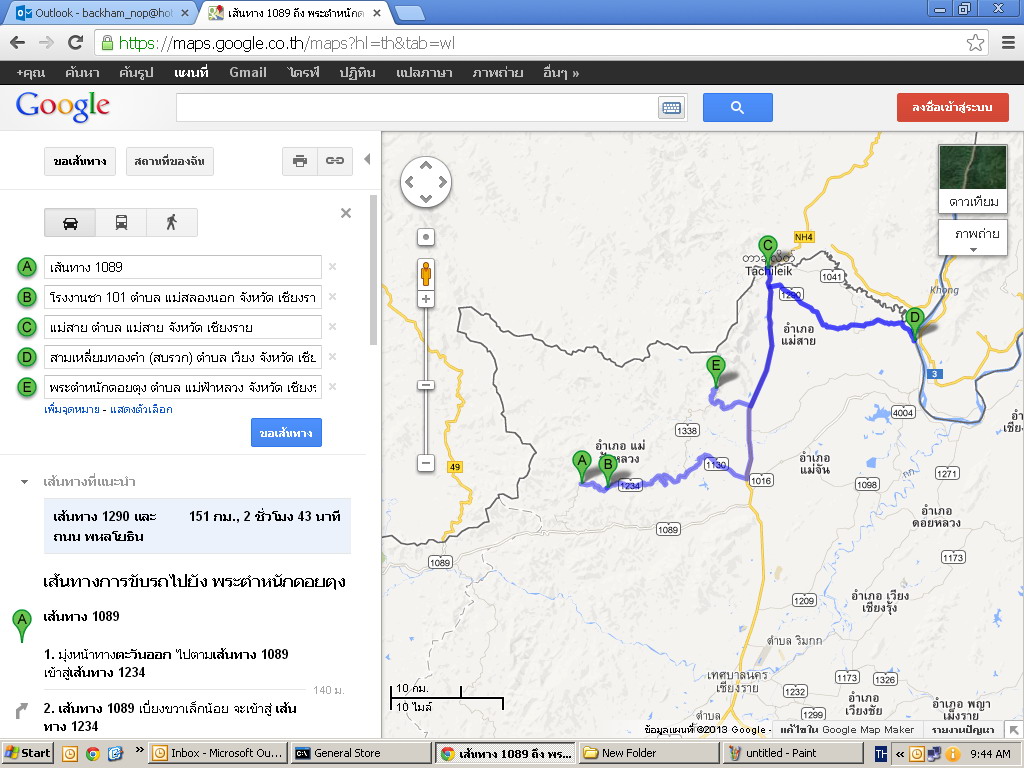1024x768 pixels.
Task: Select suggested route เส้นทาง 1290
Action: 197,526
